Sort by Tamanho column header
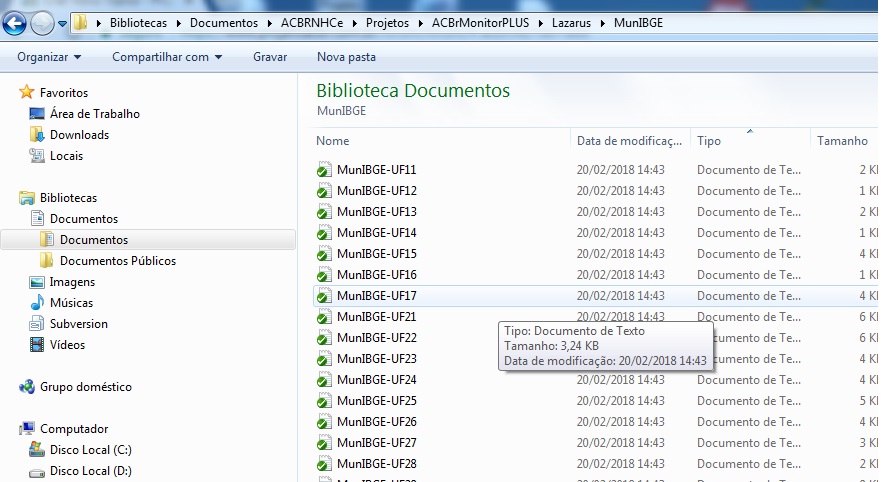Image resolution: width=887 pixels, height=482 pixels. (x=842, y=141)
